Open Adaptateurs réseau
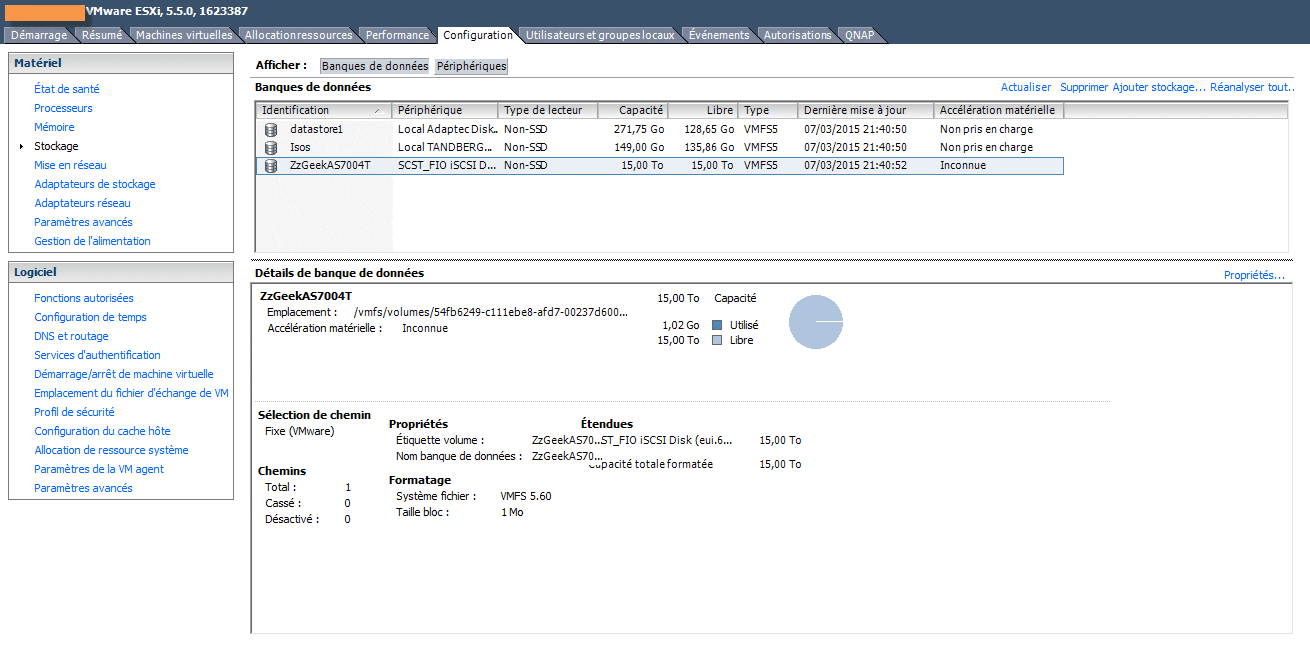 coord(82,203)
